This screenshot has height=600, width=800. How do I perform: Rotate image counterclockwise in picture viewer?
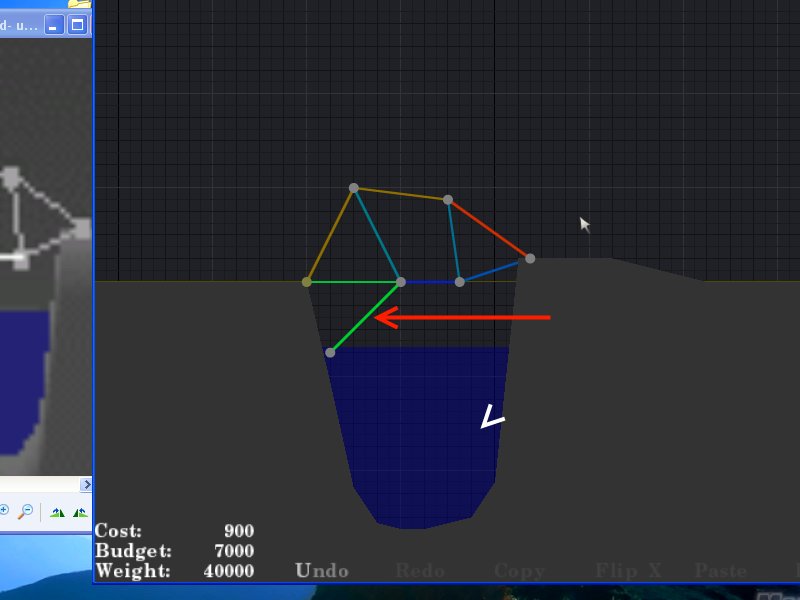point(79,512)
